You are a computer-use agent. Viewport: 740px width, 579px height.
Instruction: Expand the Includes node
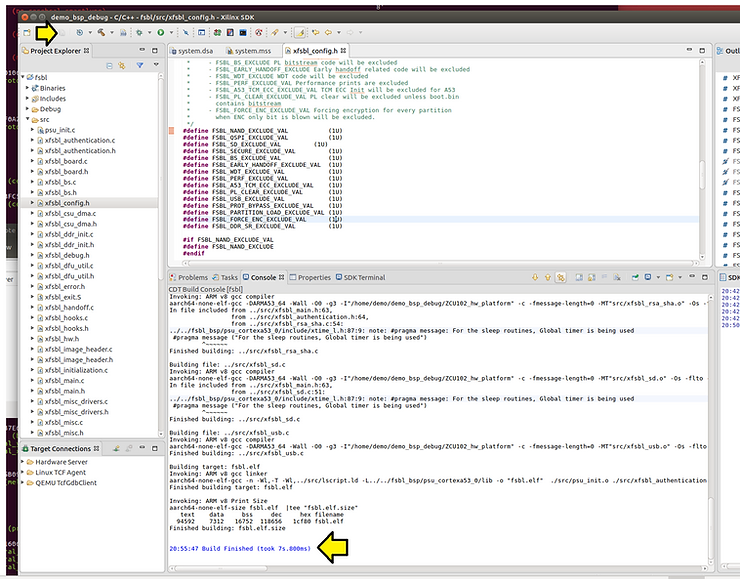pyautogui.click(x=27, y=98)
